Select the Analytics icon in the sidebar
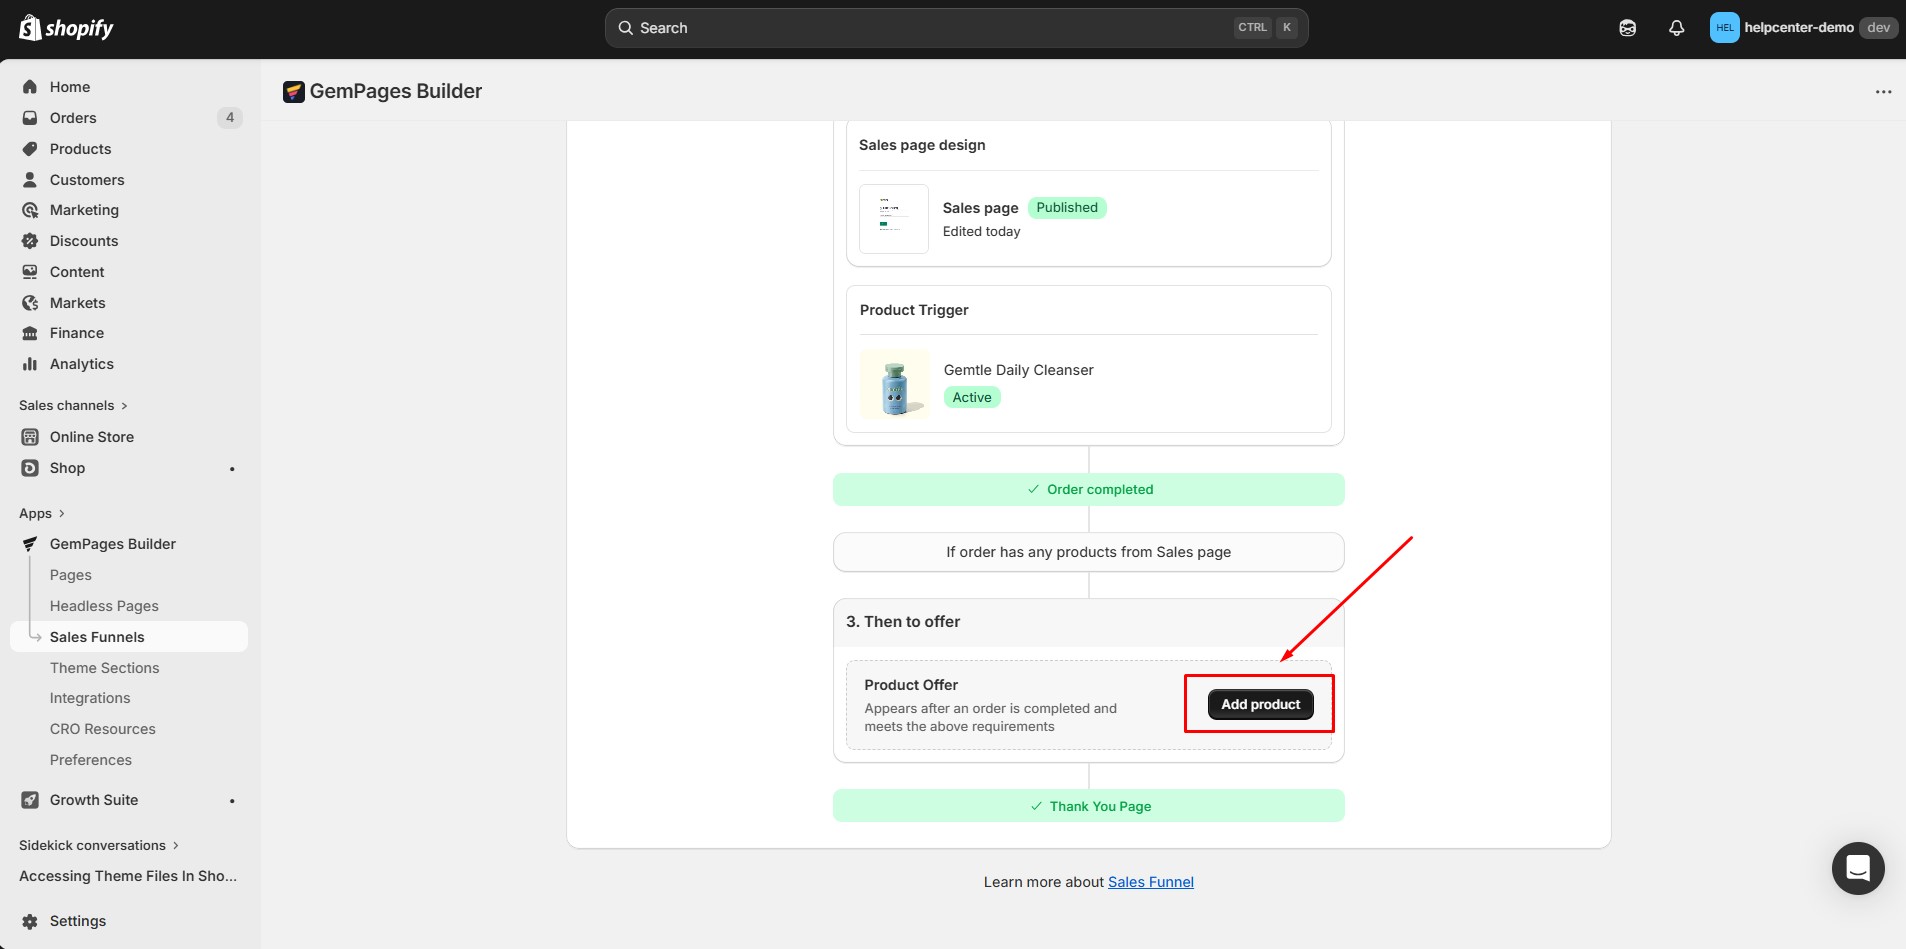The width and height of the screenshot is (1906, 949). click(x=30, y=363)
